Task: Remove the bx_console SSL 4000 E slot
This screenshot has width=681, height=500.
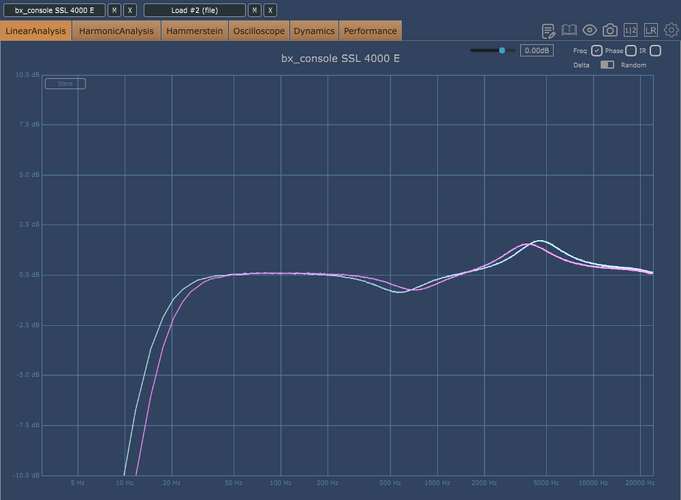Action: (130, 10)
